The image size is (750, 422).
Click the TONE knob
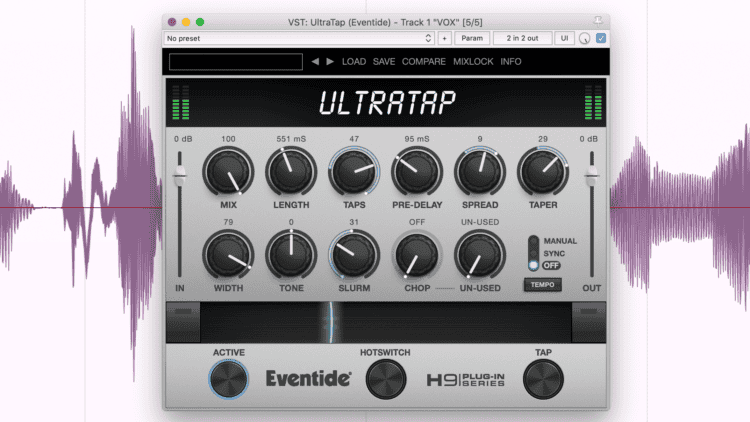pos(291,255)
